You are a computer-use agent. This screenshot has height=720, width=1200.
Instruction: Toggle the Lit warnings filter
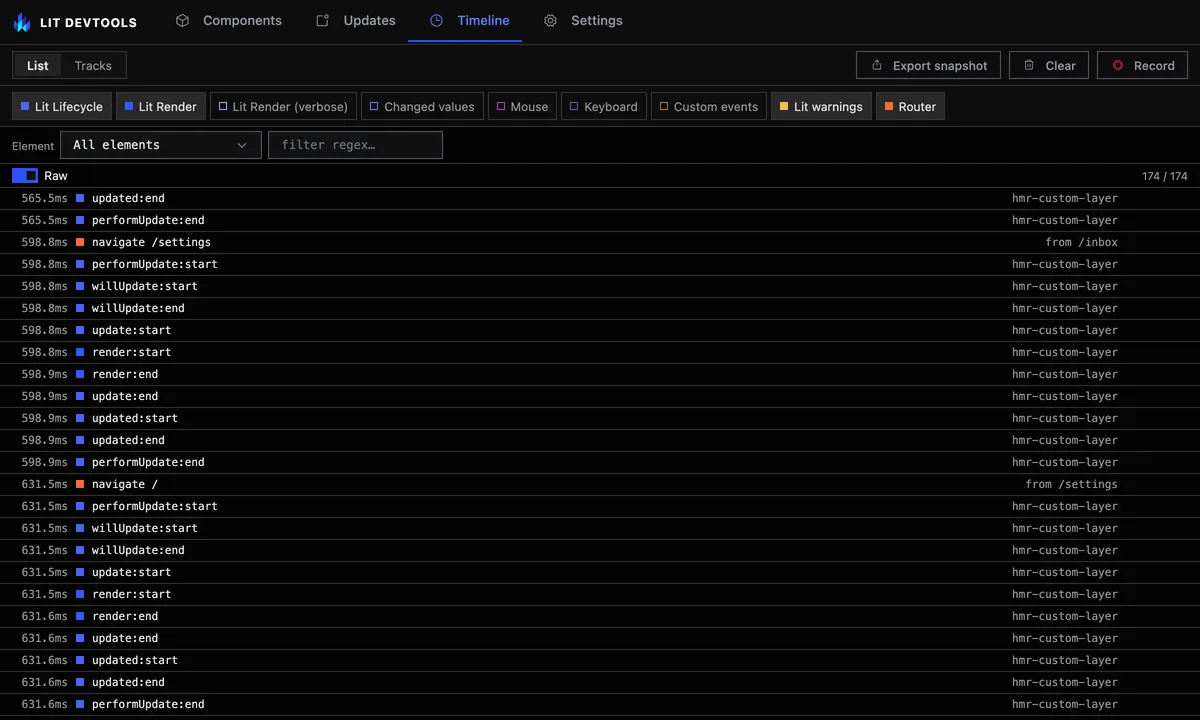821,107
